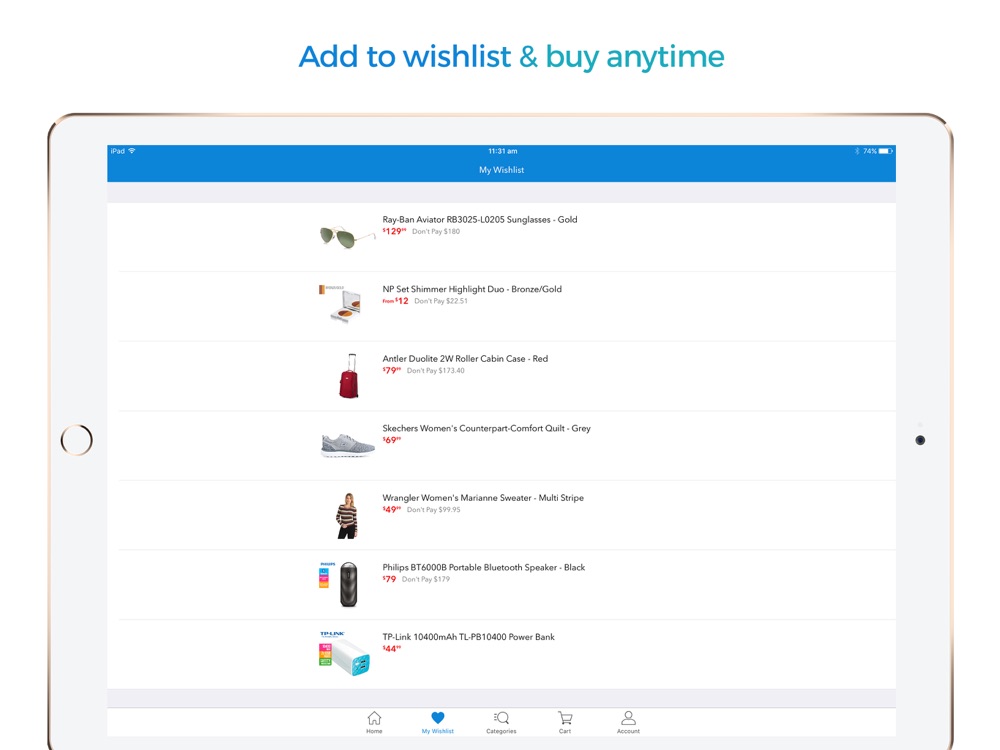
Task: Open the Account profile icon
Action: coord(628,718)
